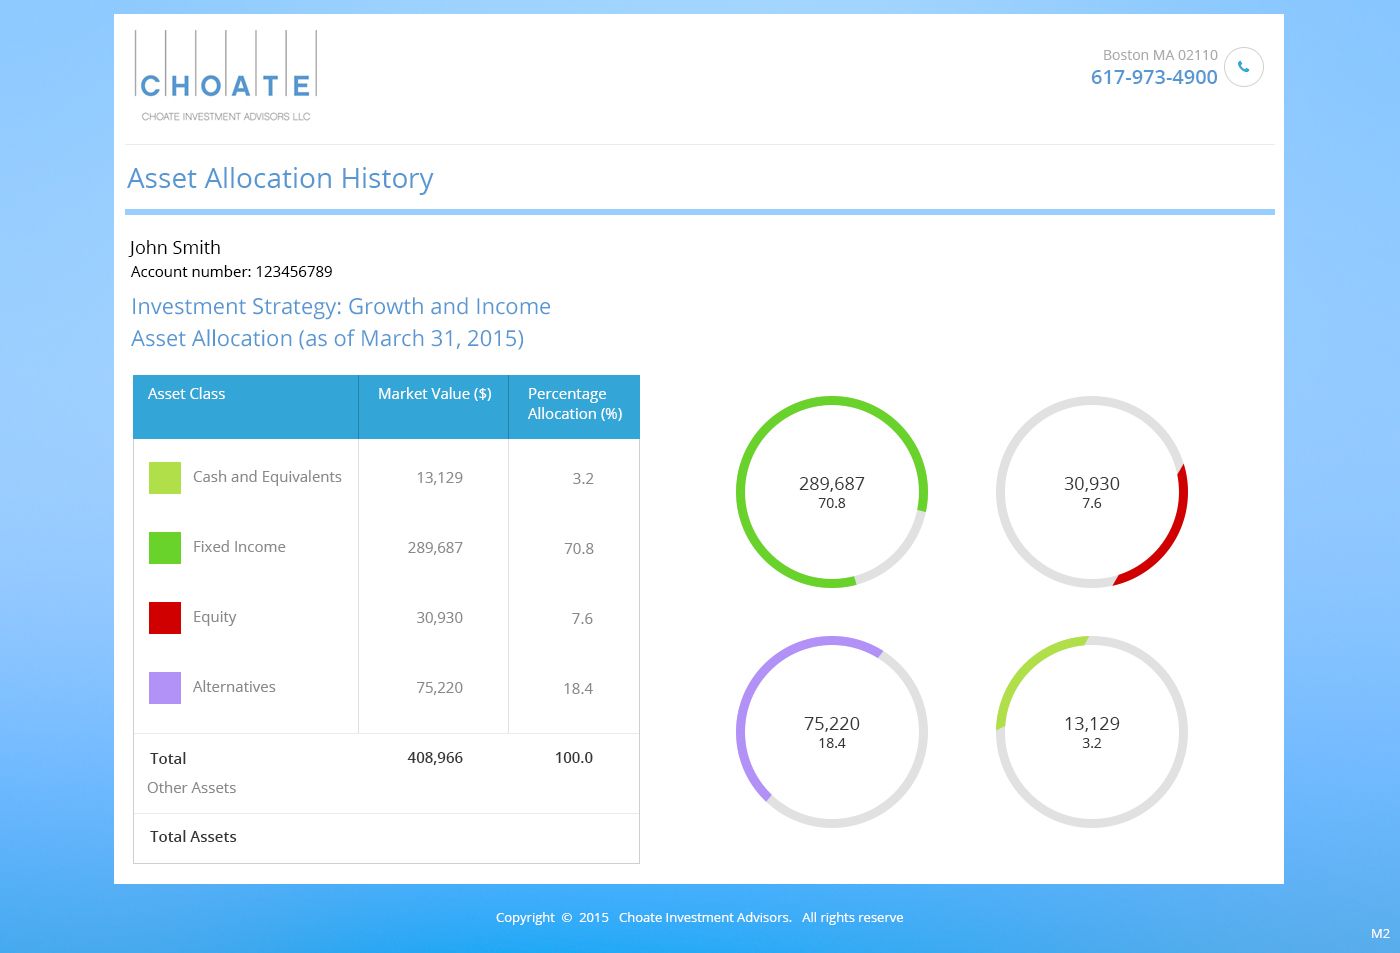1400x953 pixels.
Task: Click the Cash and Equivalents color swatch
Action: coord(165,478)
